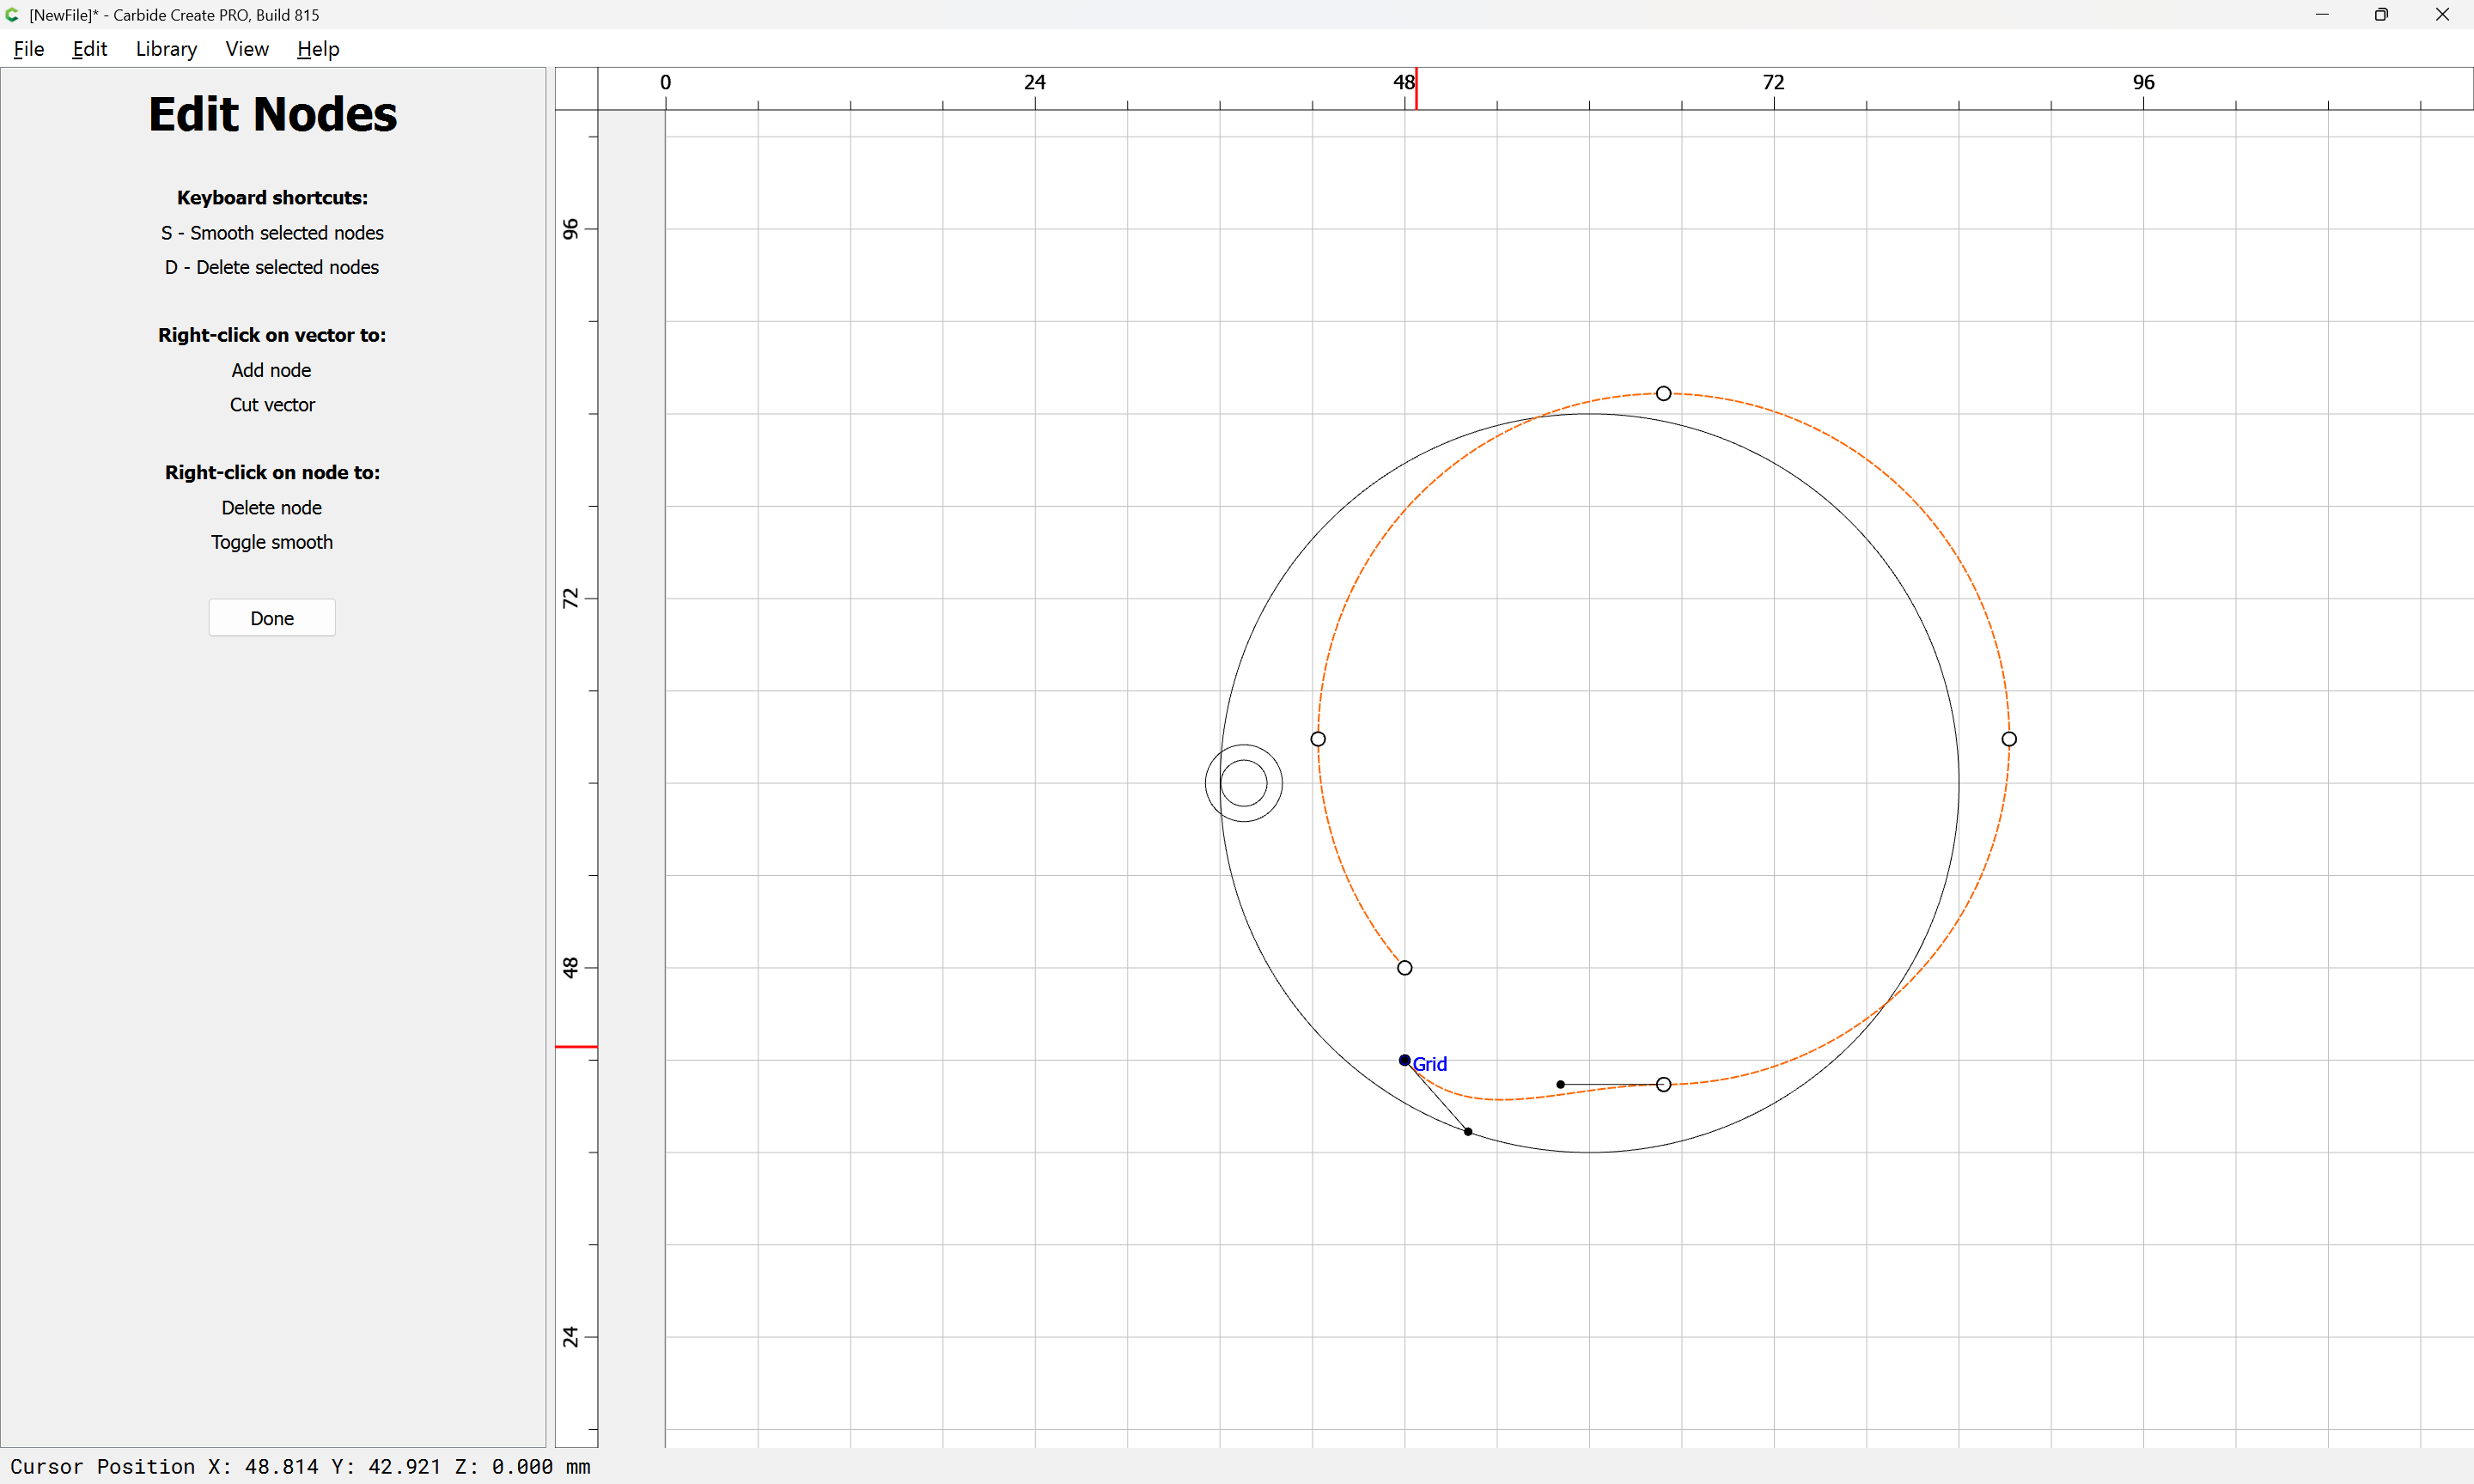
Task: Click the Cursor Position readout in status bar
Action: point(300,1466)
